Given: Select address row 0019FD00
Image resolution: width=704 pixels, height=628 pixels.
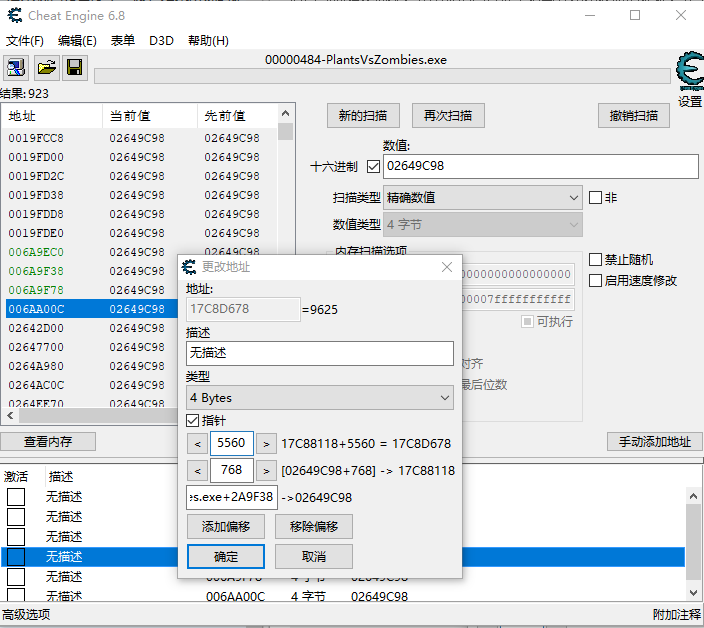Looking at the screenshot, I should pos(141,157).
